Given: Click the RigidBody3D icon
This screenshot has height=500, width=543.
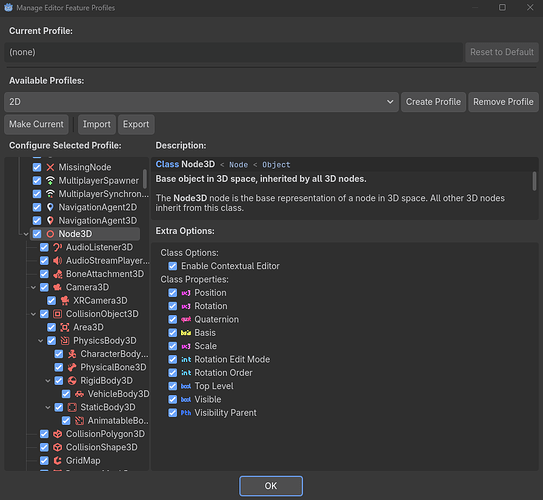Looking at the screenshot, I should pyautogui.click(x=72, y=381).
